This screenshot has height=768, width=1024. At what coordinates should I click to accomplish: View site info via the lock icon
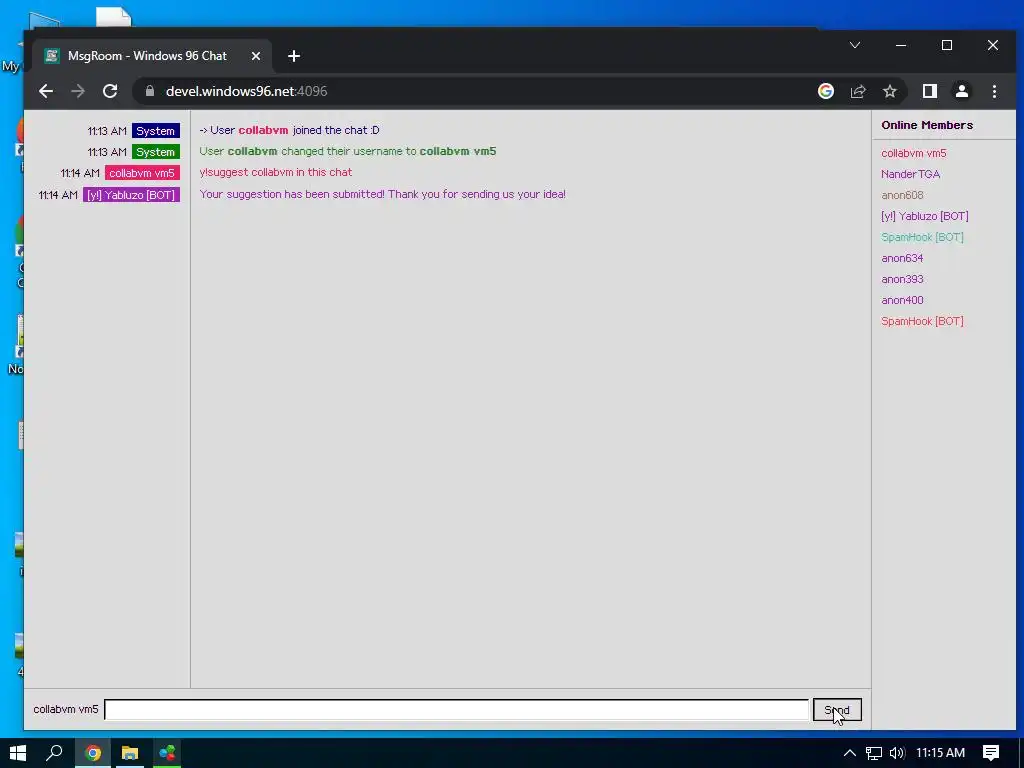(150, 91)
